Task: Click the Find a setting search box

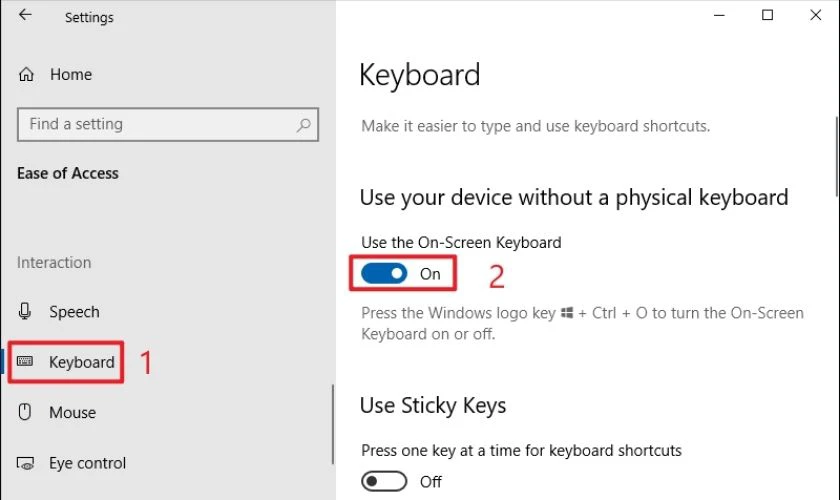Action: point(155,125)
